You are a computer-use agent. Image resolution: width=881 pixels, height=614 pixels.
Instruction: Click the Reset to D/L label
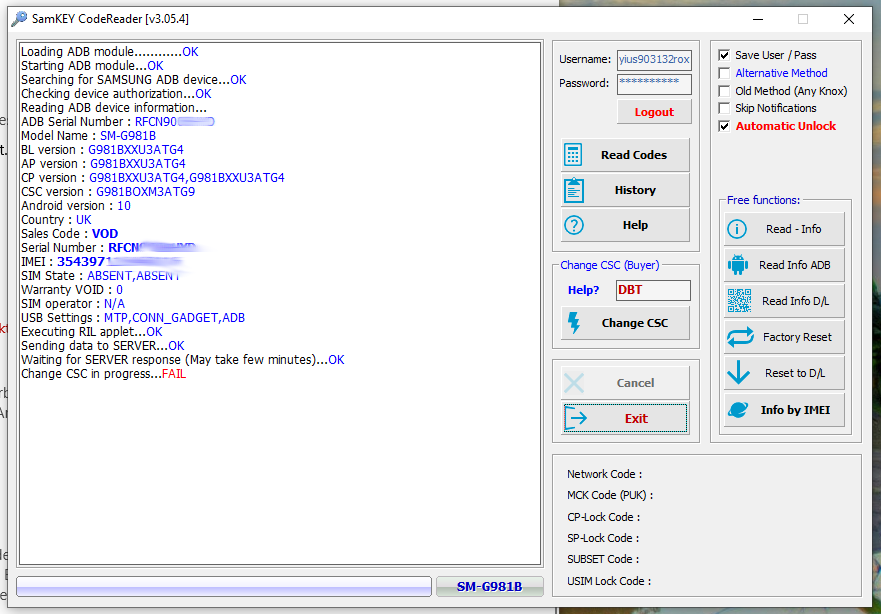click(x=794, y=373)
